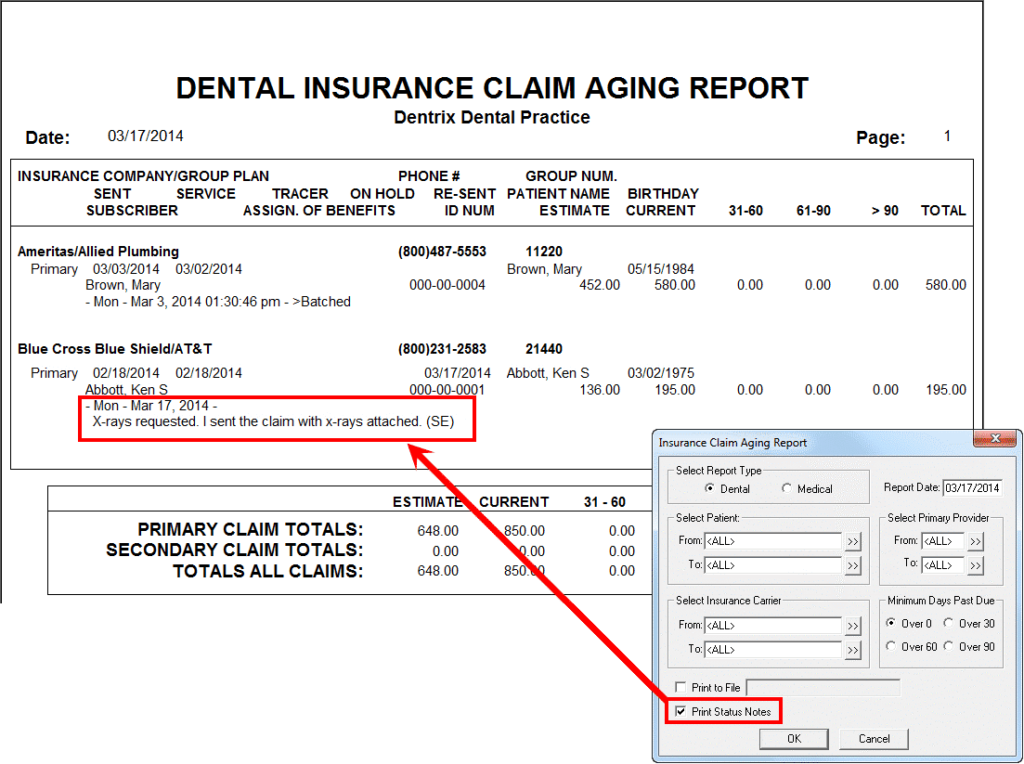Viewport: 1024px width, 764px height.
Task: Open patient From selection browse button
Action: click(x=853, y=542)
